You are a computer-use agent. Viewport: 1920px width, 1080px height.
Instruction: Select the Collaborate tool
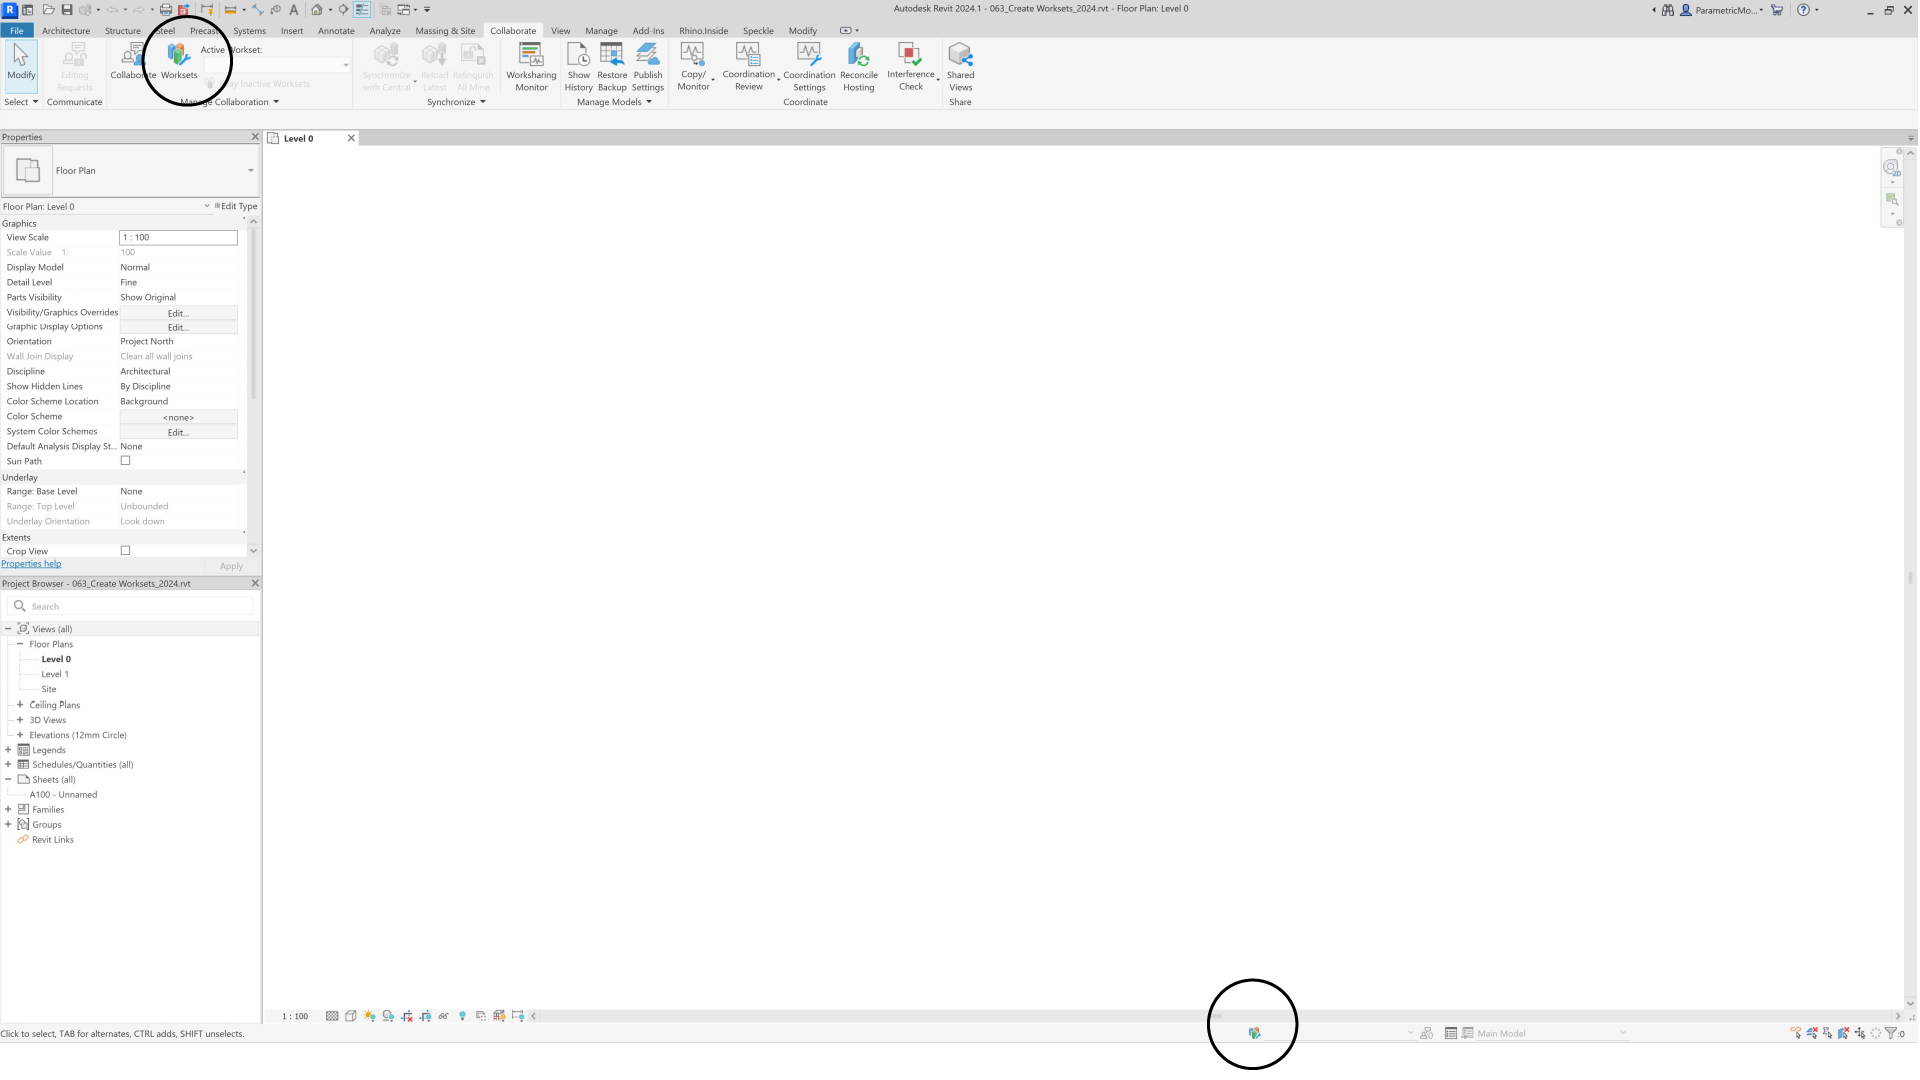(131, 65)
